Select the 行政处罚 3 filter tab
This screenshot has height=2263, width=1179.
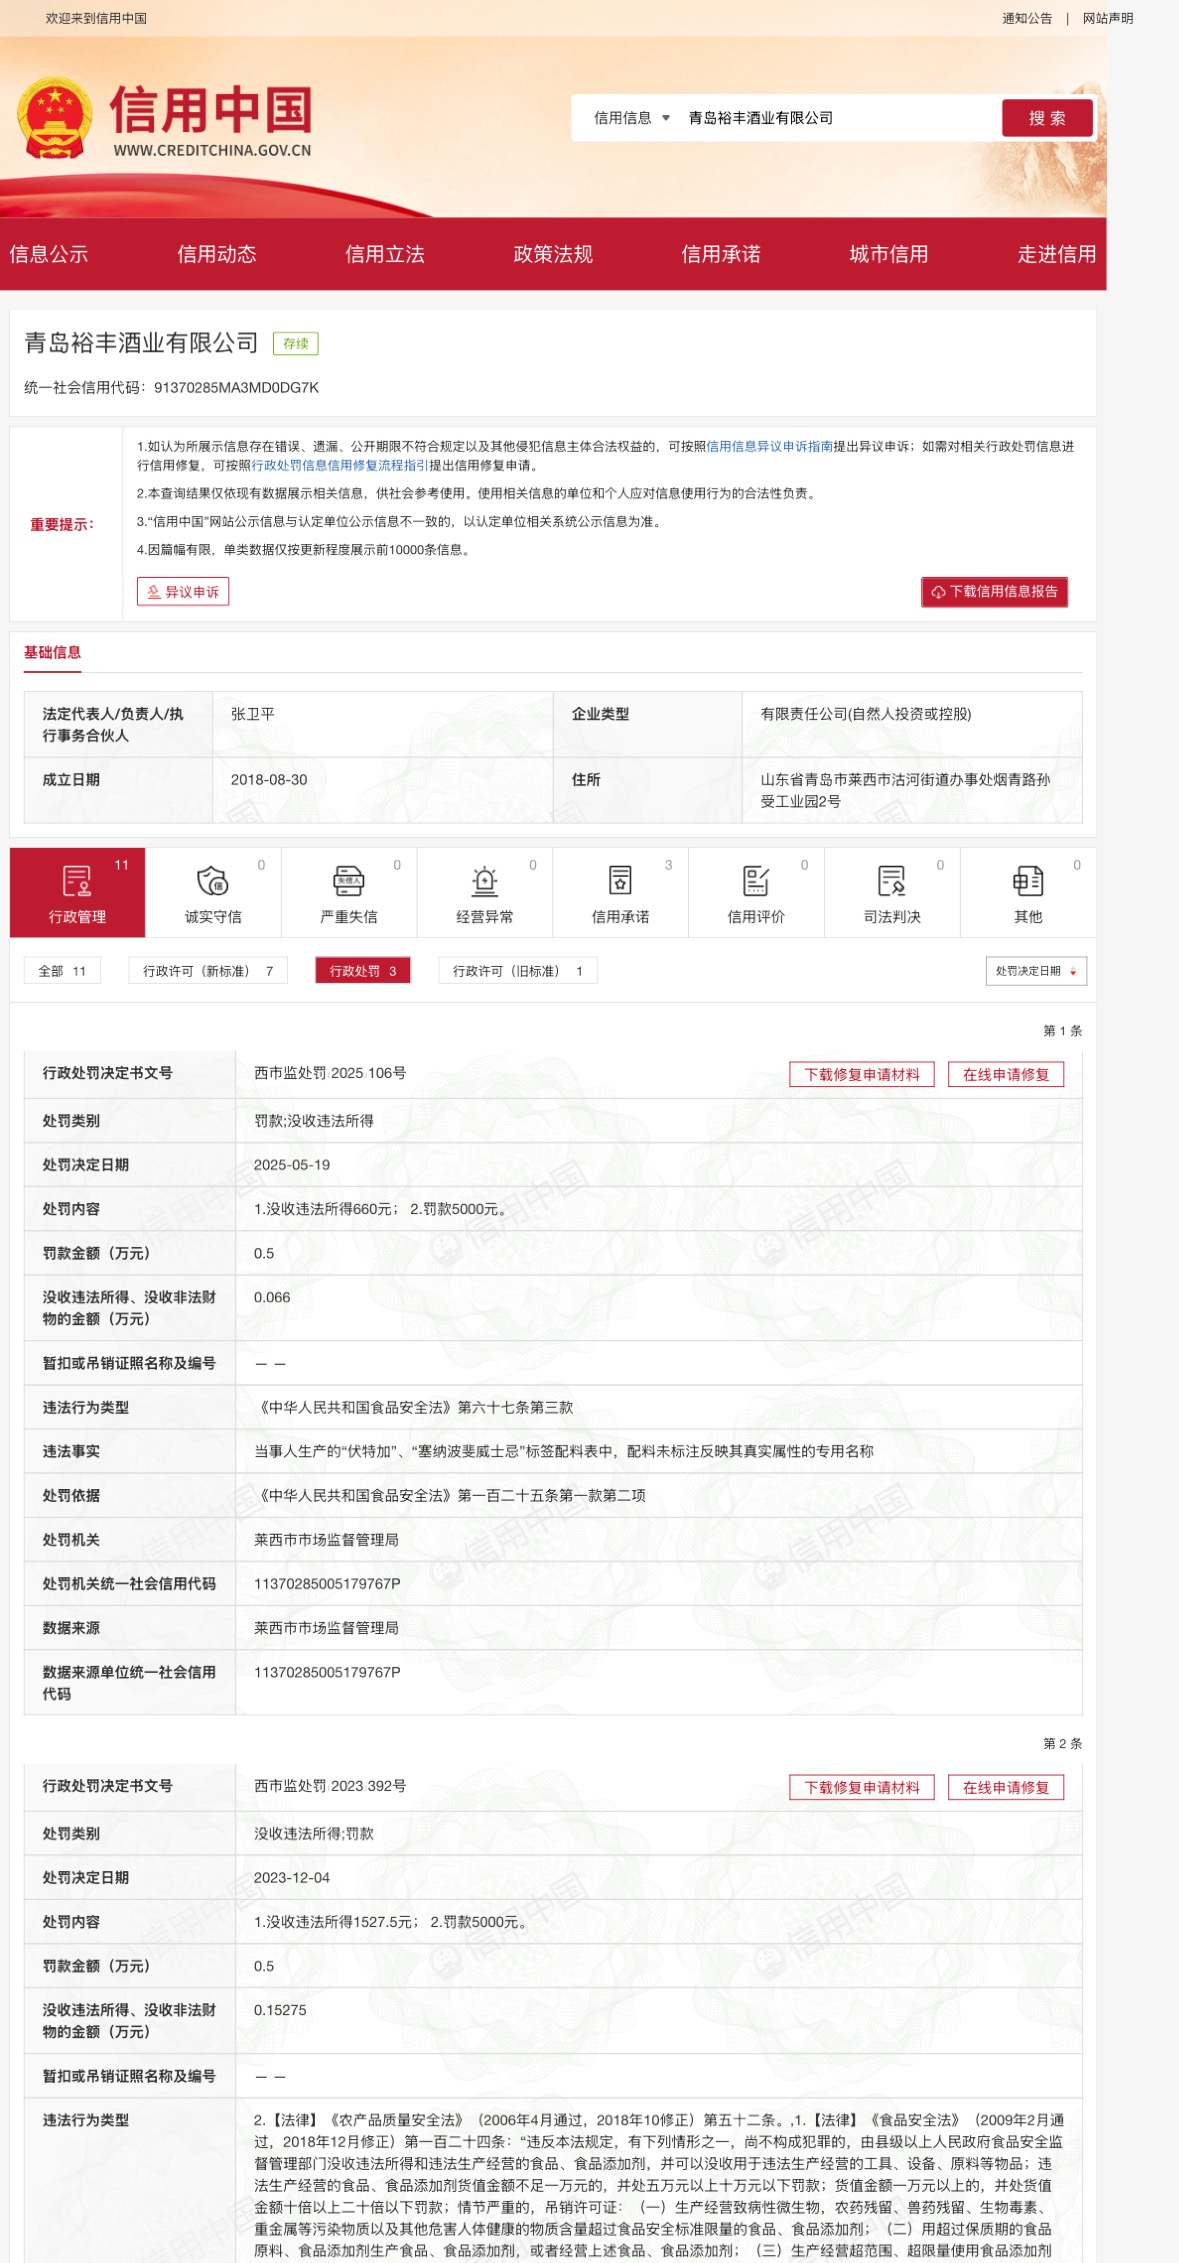coord(363,971)
